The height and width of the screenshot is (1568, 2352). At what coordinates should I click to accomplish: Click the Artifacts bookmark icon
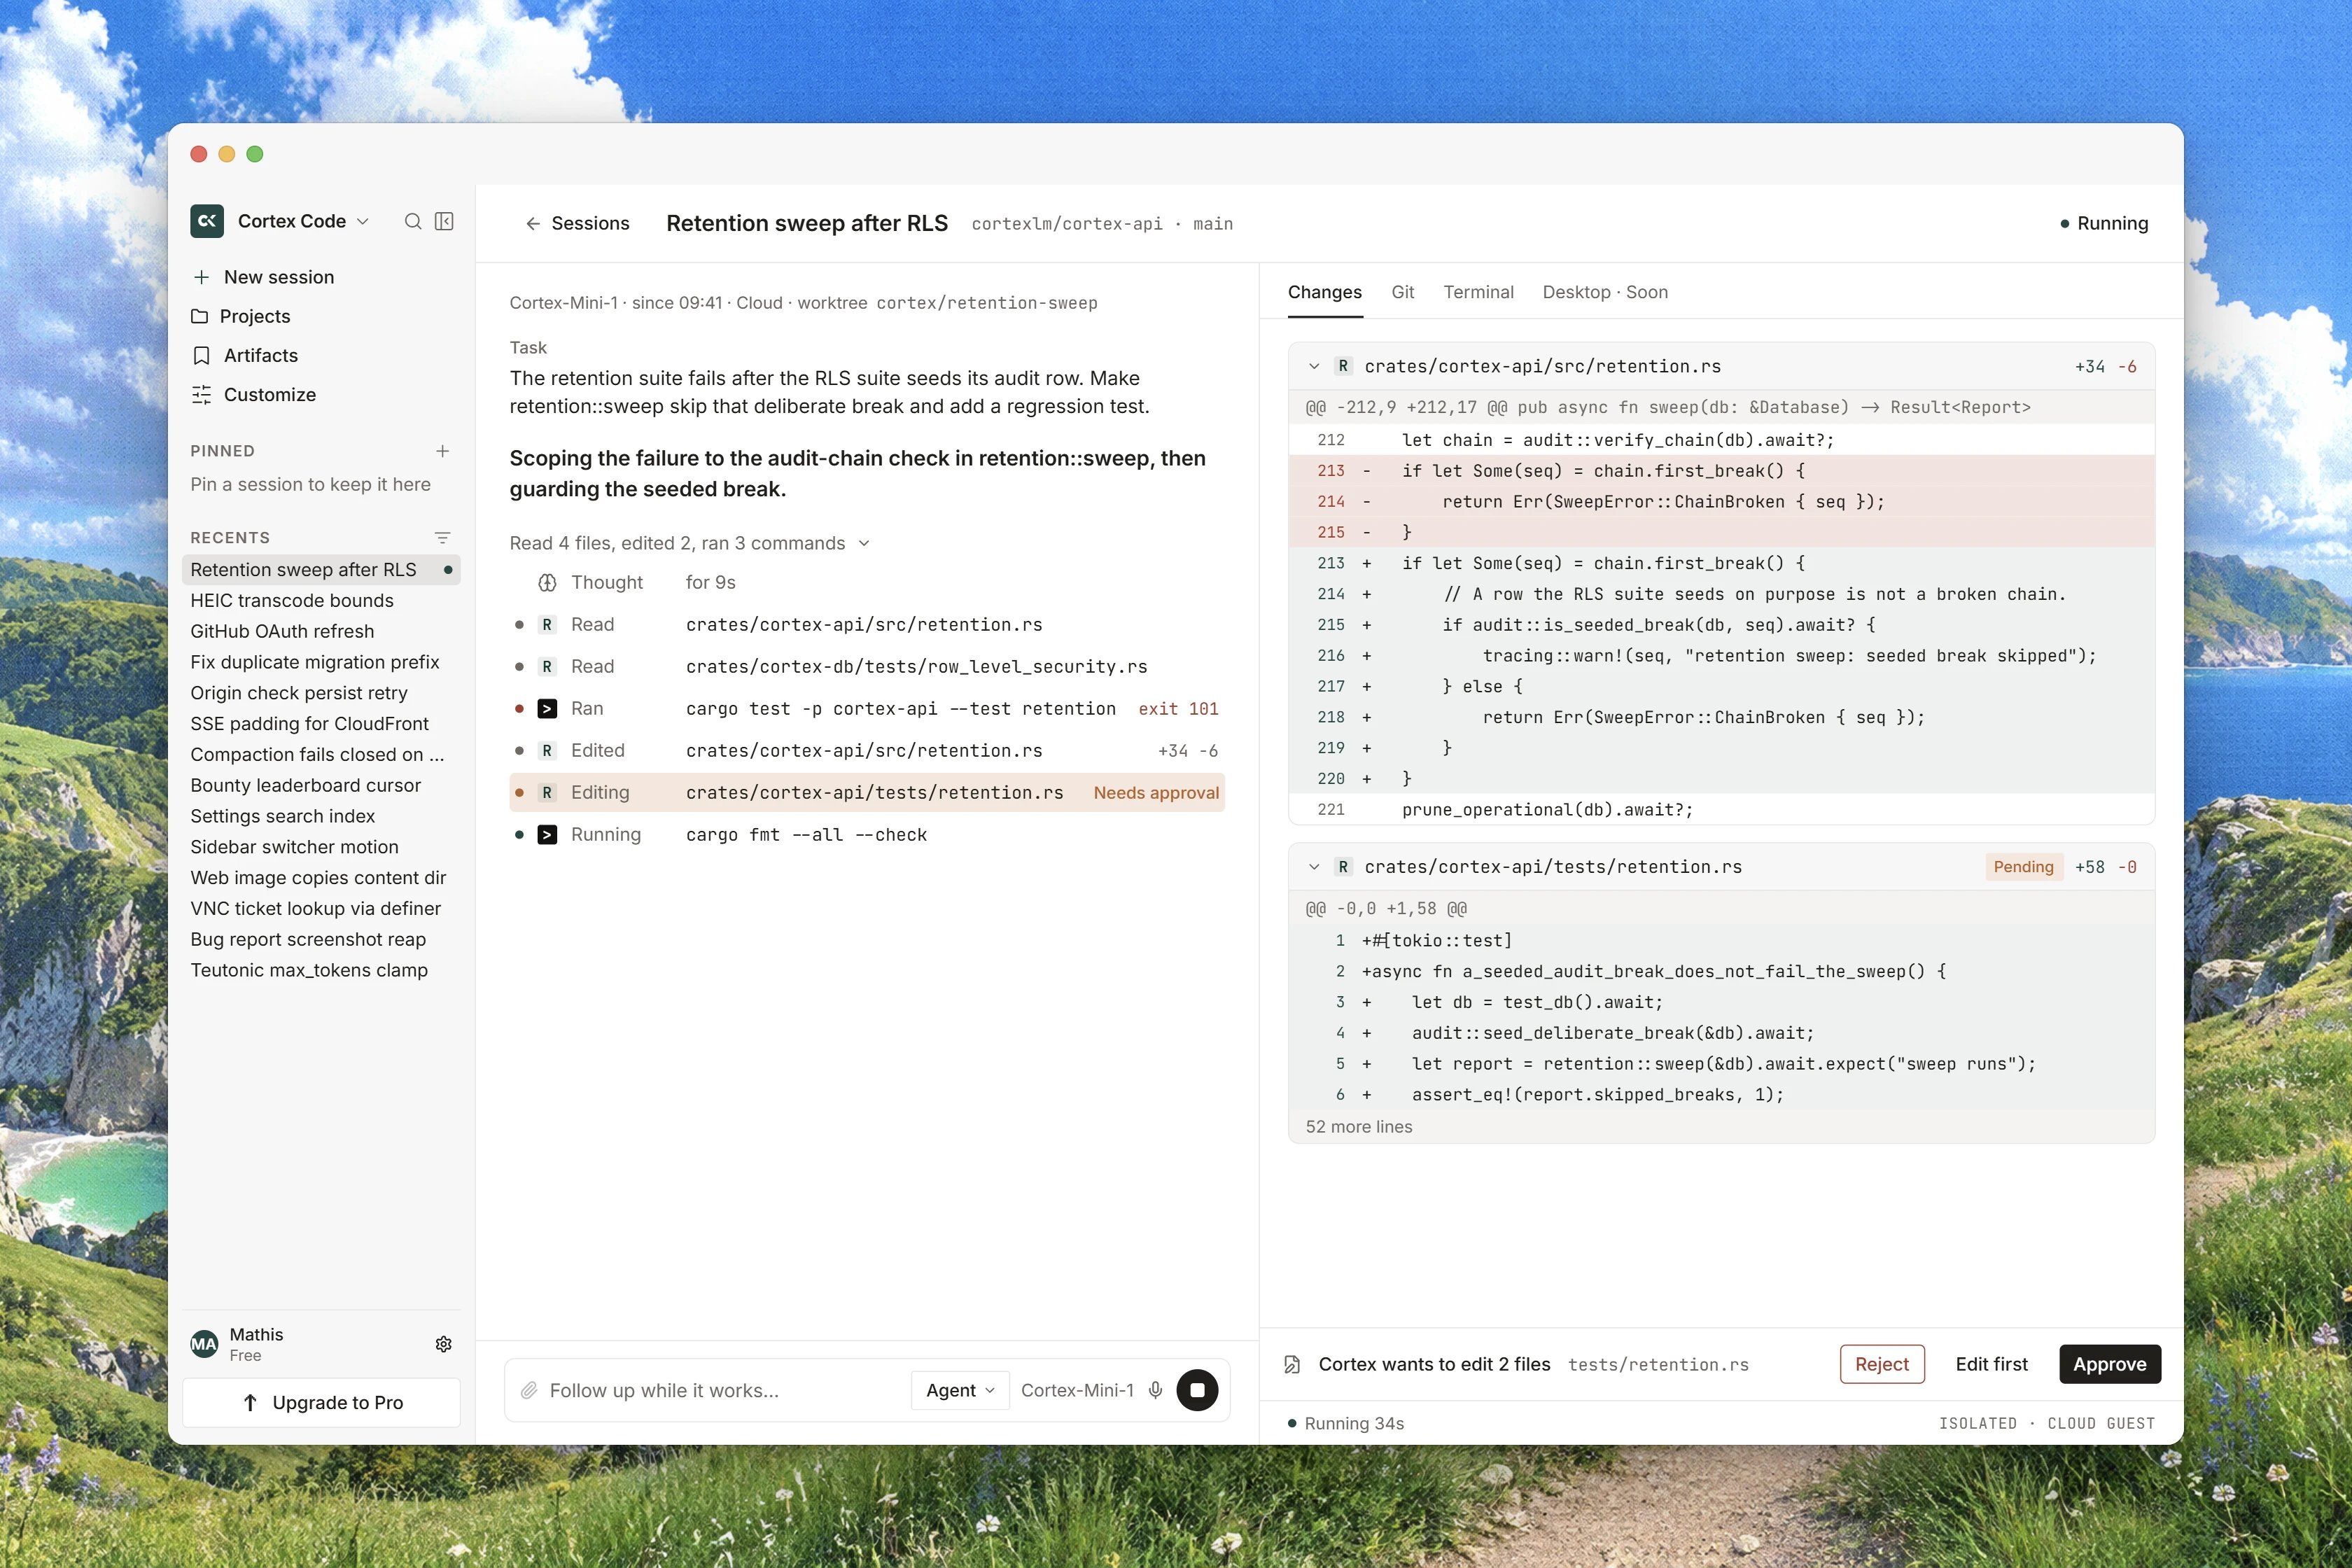point(201,356)
